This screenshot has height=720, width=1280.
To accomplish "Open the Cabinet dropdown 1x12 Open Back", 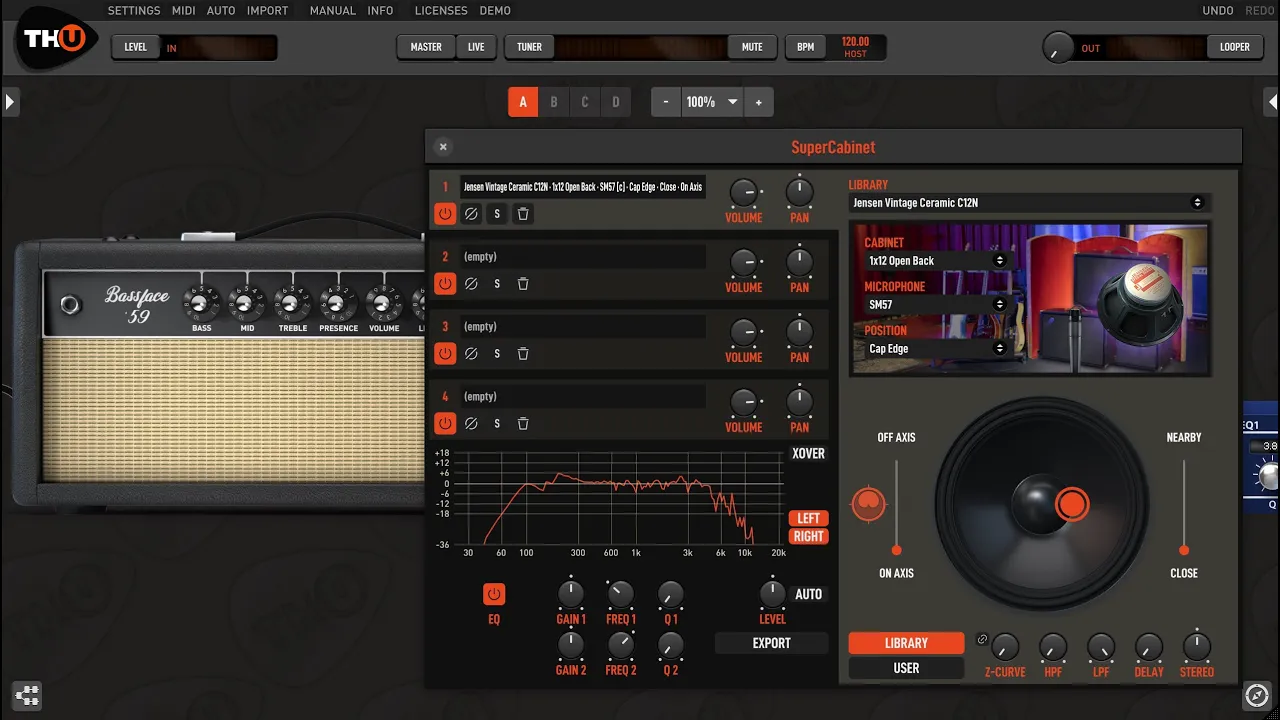I will (936, 260).
